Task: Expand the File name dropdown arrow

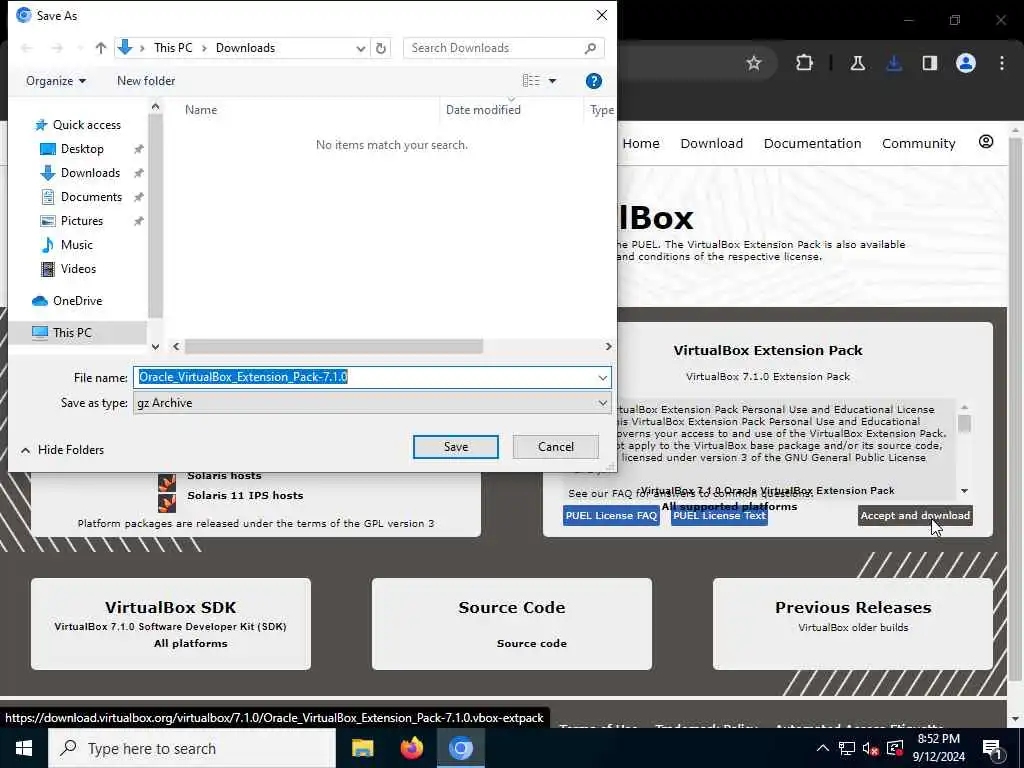Action: (602, 377)
